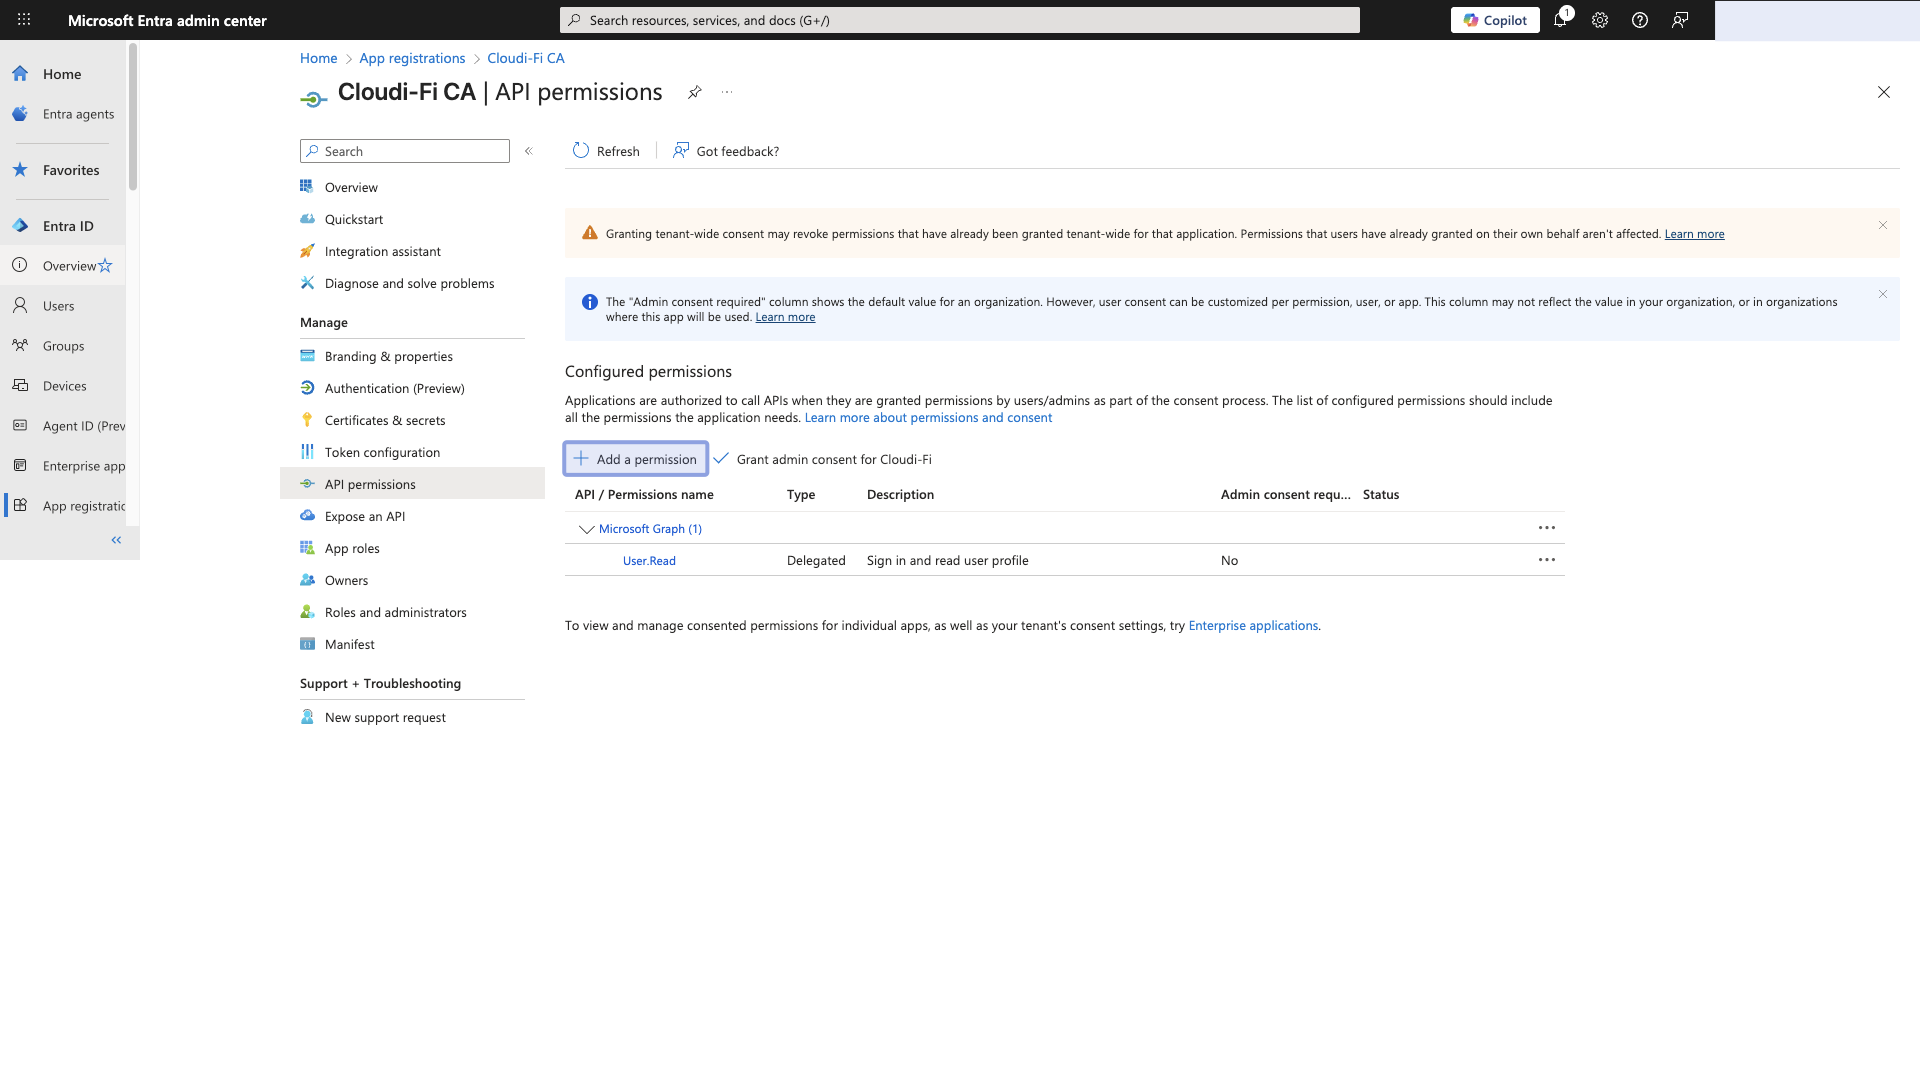Select the Users icon in the sidebar
Image resolution: width=1920 pixels, height=1080 pixels.
[x=20, y=306]
